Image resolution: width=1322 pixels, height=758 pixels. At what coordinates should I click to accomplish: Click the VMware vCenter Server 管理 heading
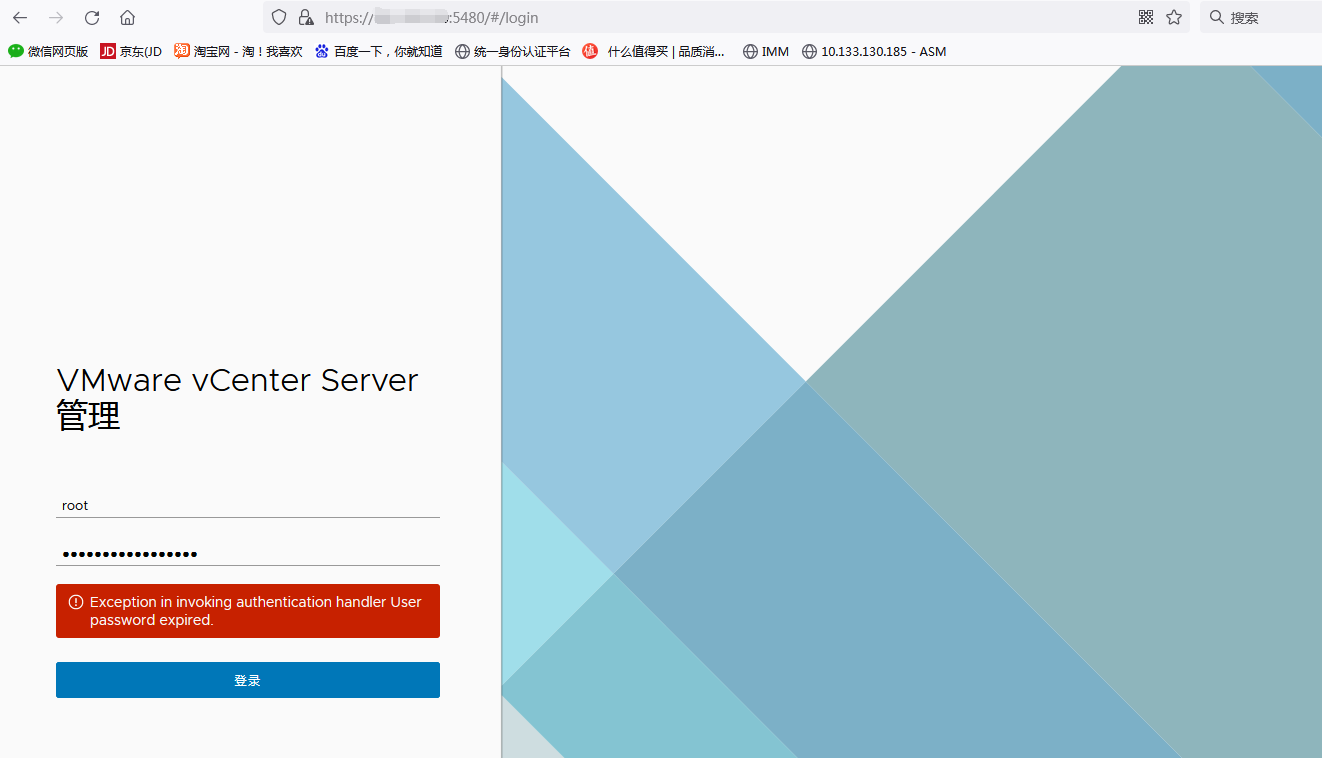(x=237, y=397)
